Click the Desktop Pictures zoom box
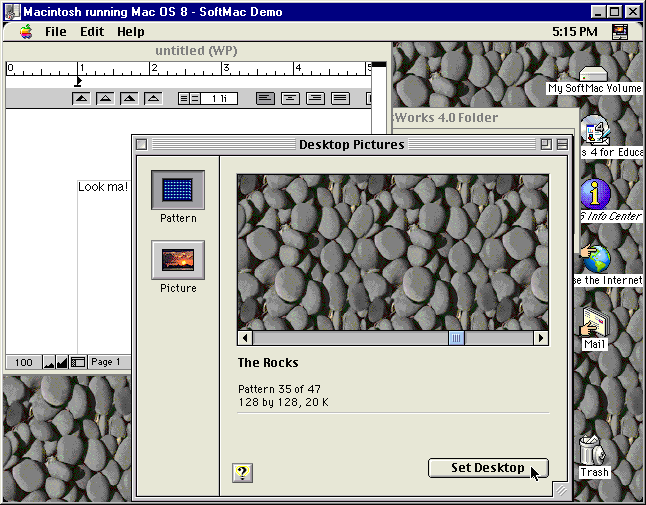Screen dimensions: 646x505 [546, 144]
